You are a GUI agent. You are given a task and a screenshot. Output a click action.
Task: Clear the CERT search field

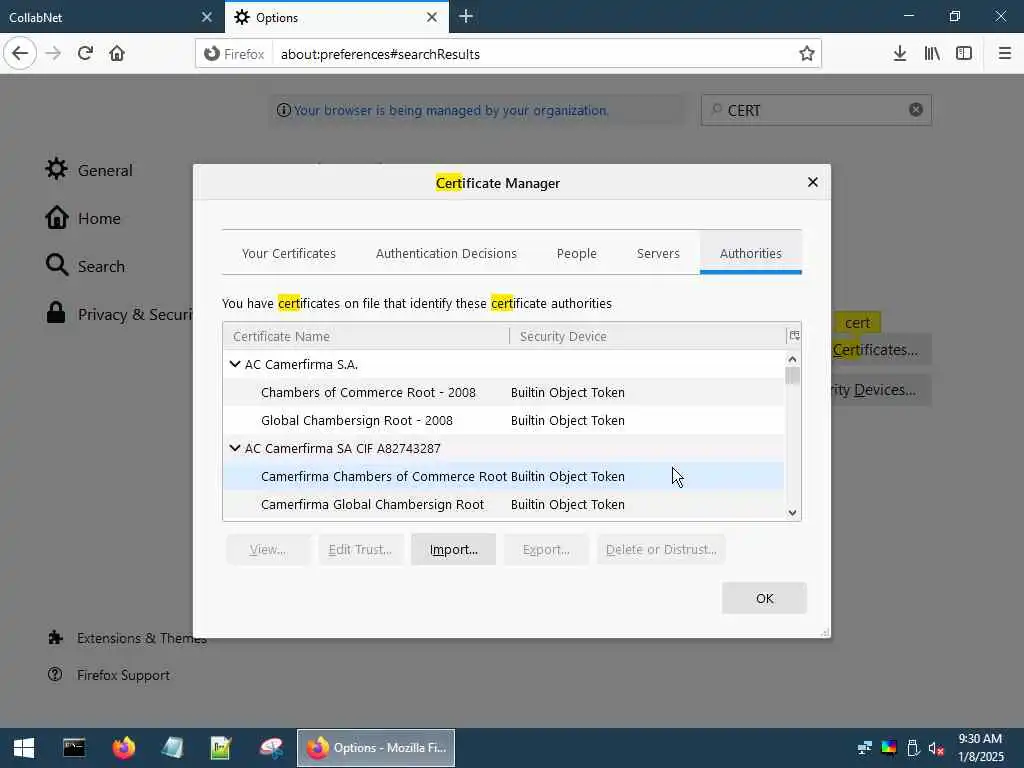tap(916, 110)
